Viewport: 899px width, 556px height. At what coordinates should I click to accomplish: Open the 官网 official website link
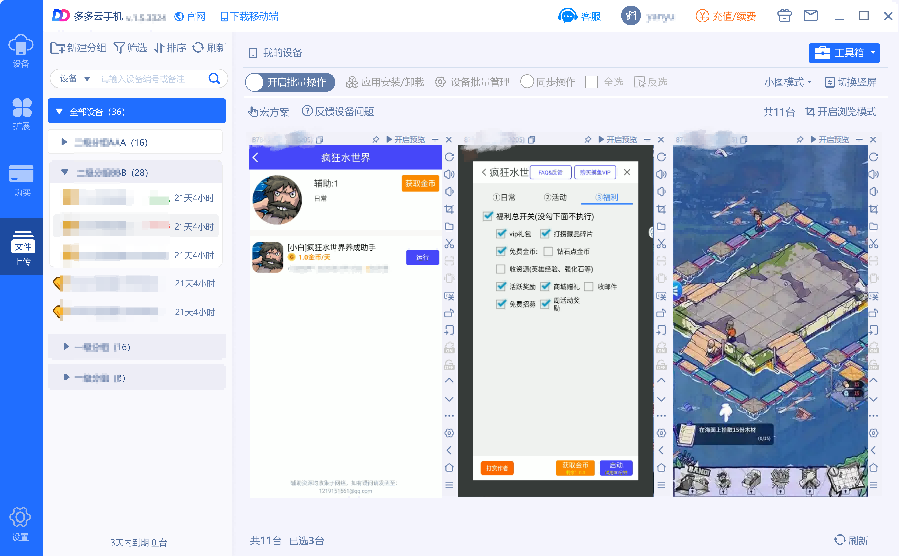190,17
